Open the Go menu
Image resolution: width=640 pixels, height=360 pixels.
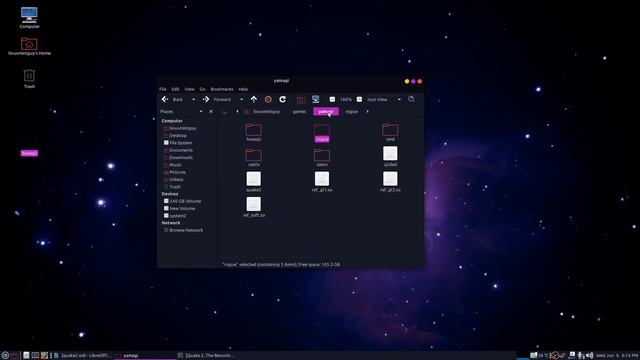pos(202,89)
